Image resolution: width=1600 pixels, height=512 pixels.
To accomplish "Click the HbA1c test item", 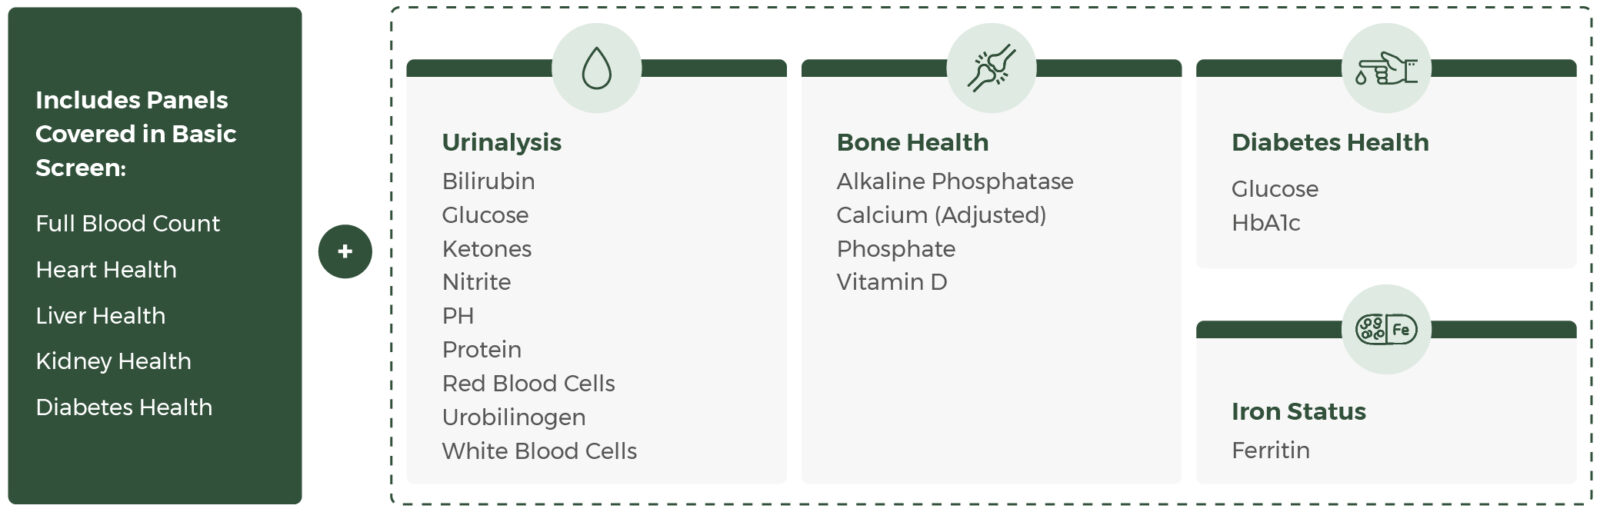I will 1265,223.
